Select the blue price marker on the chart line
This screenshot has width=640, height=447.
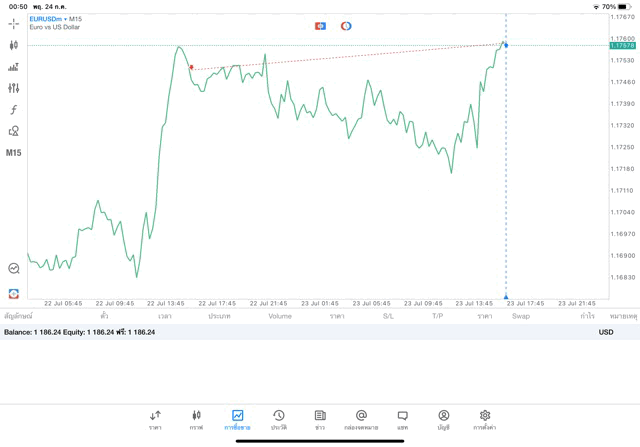coord(506,45)
